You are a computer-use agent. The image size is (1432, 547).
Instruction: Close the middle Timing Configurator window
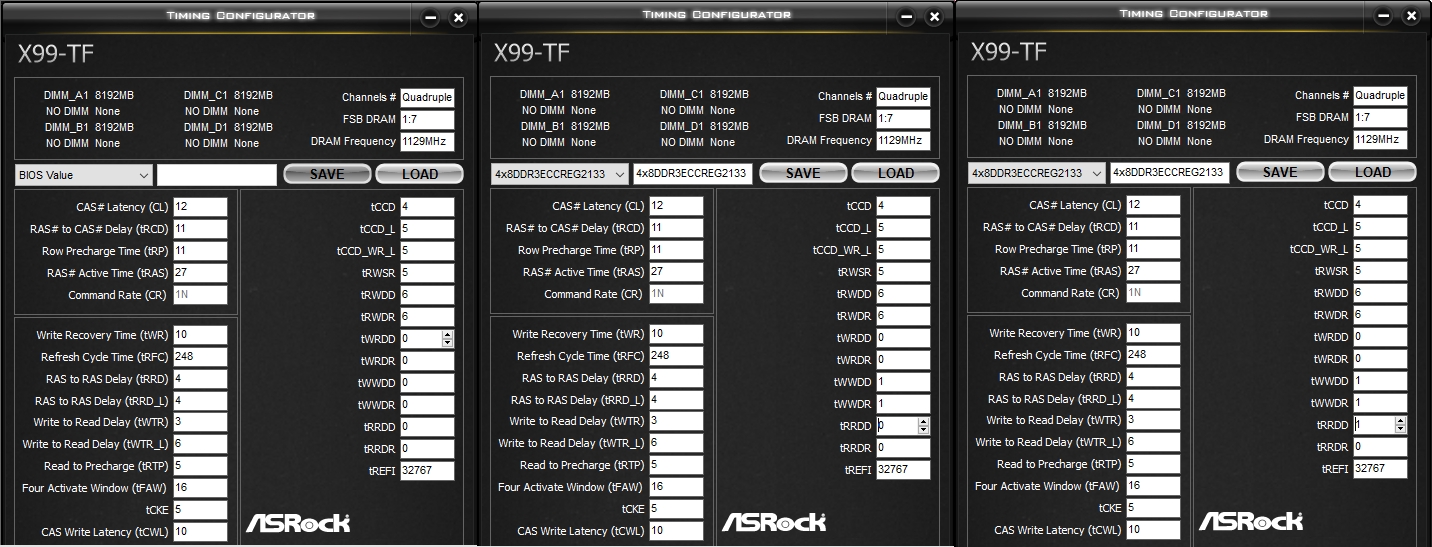[x=934, y=17]
